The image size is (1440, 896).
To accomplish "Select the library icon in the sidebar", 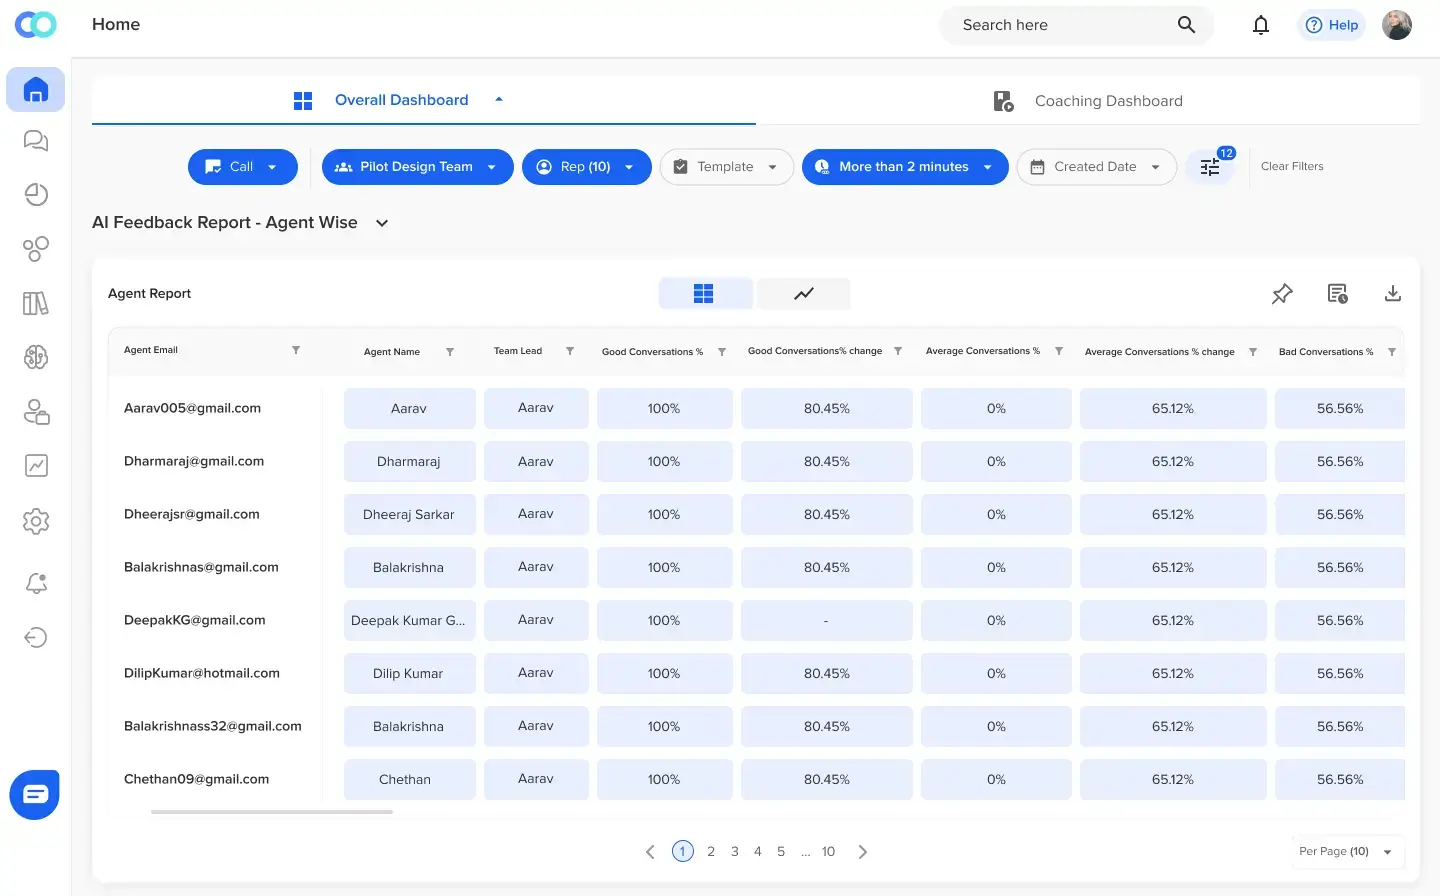I will coord(35,303).
